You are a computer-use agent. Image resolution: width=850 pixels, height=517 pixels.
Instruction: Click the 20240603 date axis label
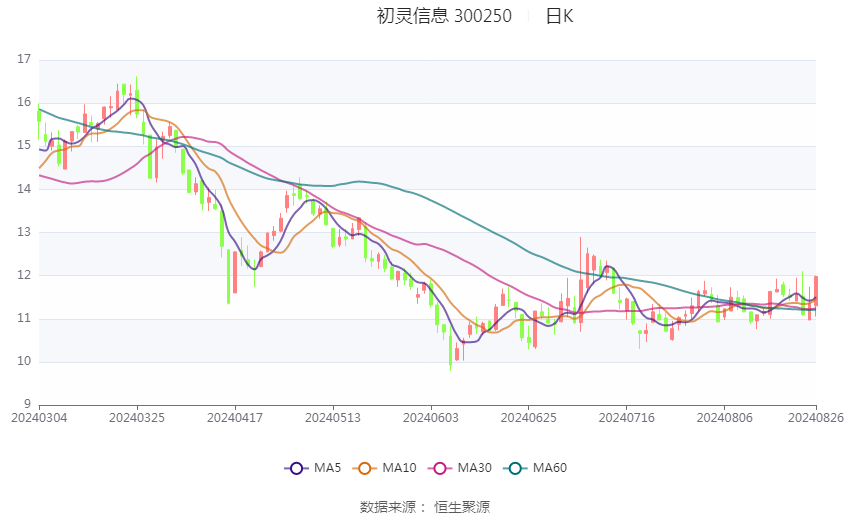point(431,418)
